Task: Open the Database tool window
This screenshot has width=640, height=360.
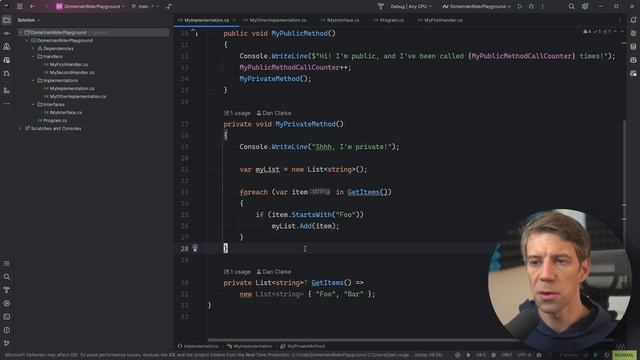Action: (633, 47)
